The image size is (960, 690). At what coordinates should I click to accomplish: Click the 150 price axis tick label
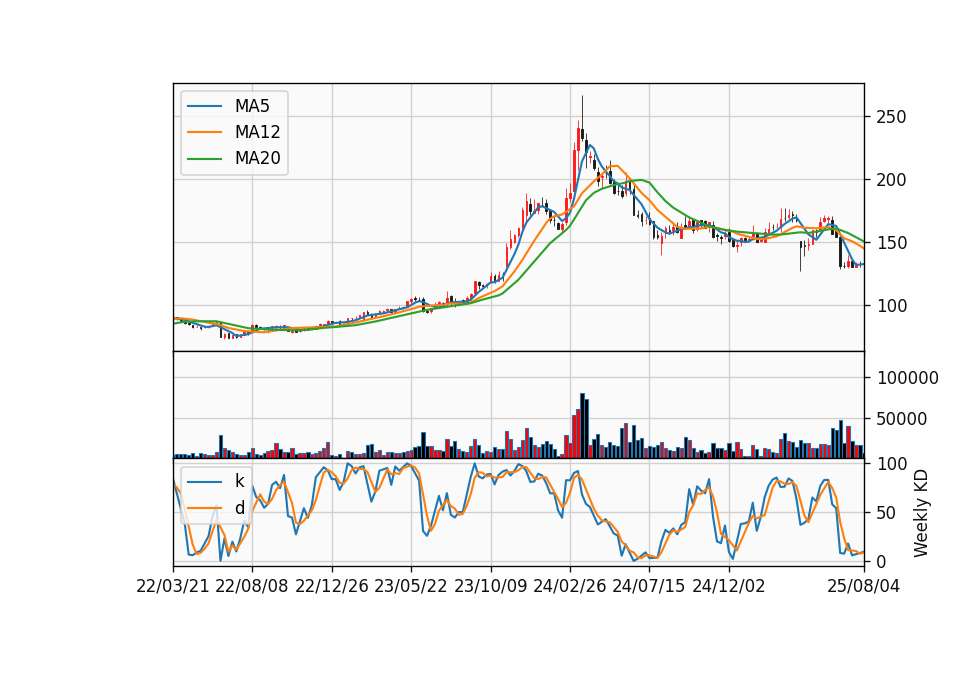[x=891, y=243]
